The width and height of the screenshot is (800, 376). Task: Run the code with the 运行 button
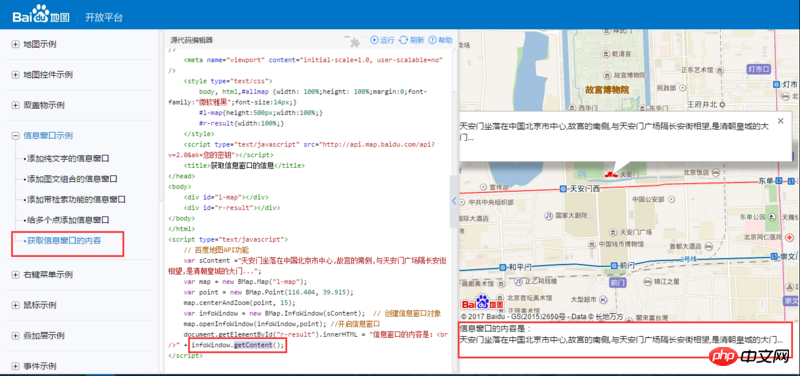coord(382,40)
